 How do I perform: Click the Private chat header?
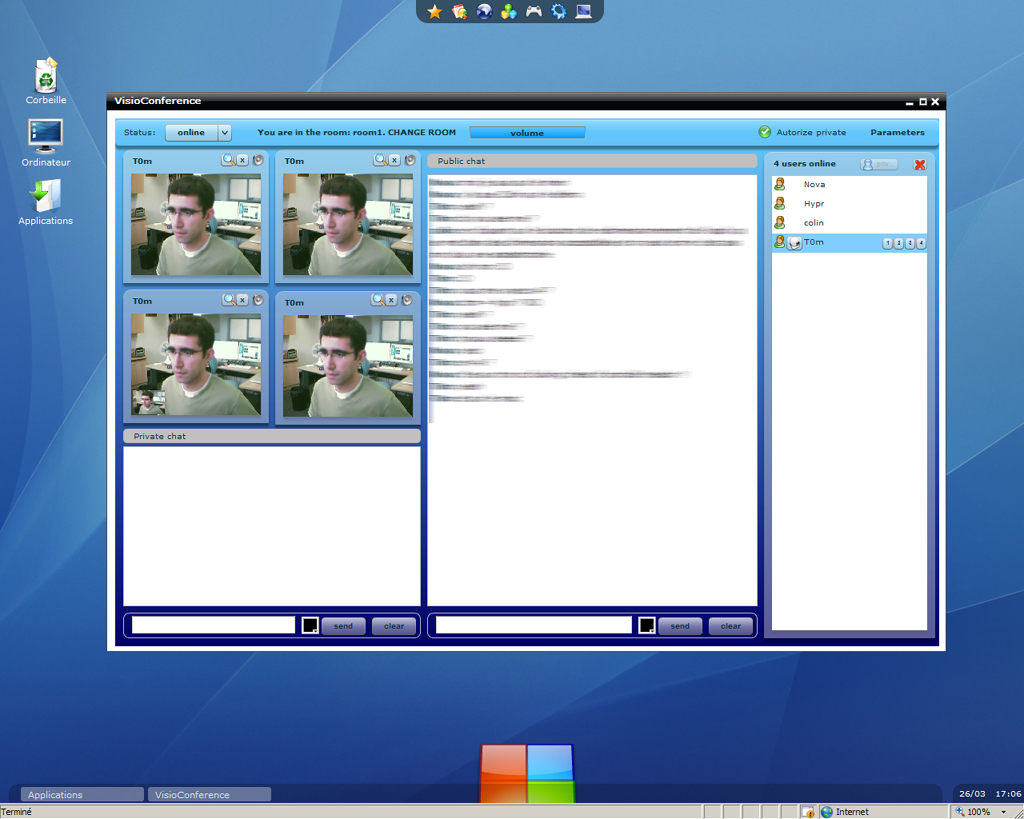click(x=272, y=436)
